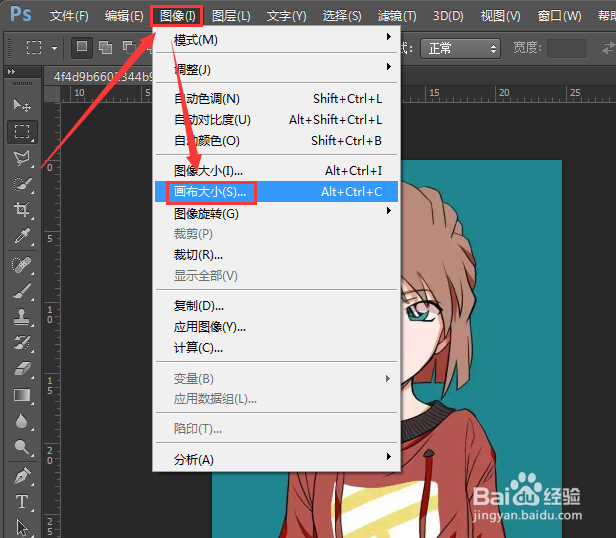The width and height of the screenshot is (616, 538).
Task: Click the width 宽度 input field
Action: 566,48
